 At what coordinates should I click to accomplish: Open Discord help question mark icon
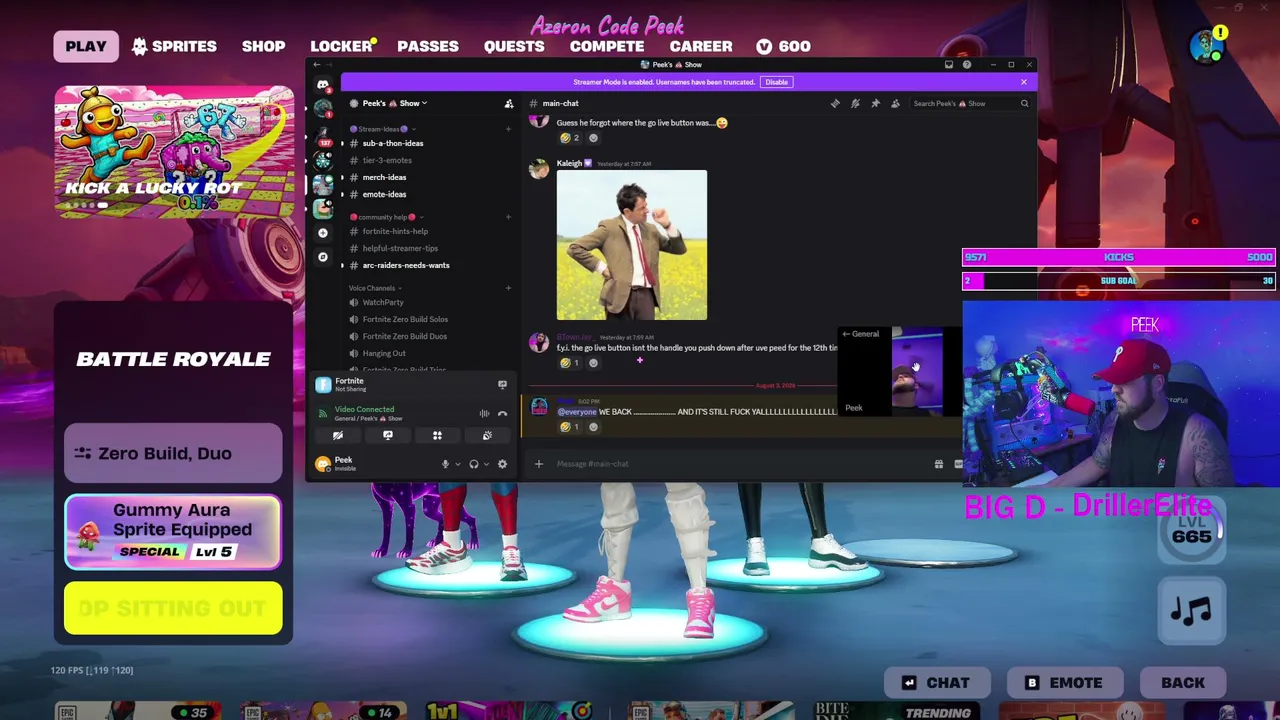[966, 65]
